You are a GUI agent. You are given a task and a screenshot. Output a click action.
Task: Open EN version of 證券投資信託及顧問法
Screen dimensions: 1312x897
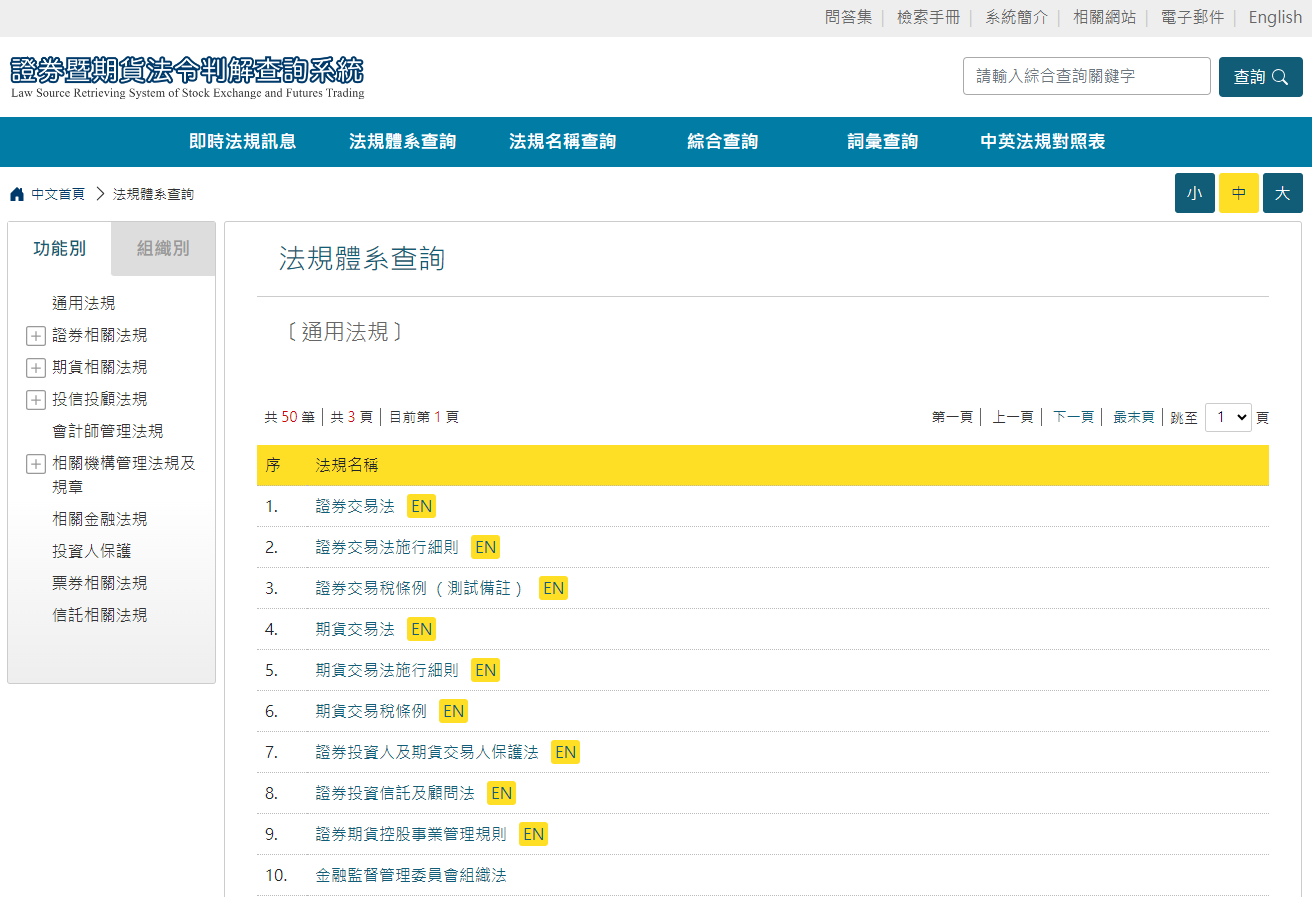pos(502,793)
